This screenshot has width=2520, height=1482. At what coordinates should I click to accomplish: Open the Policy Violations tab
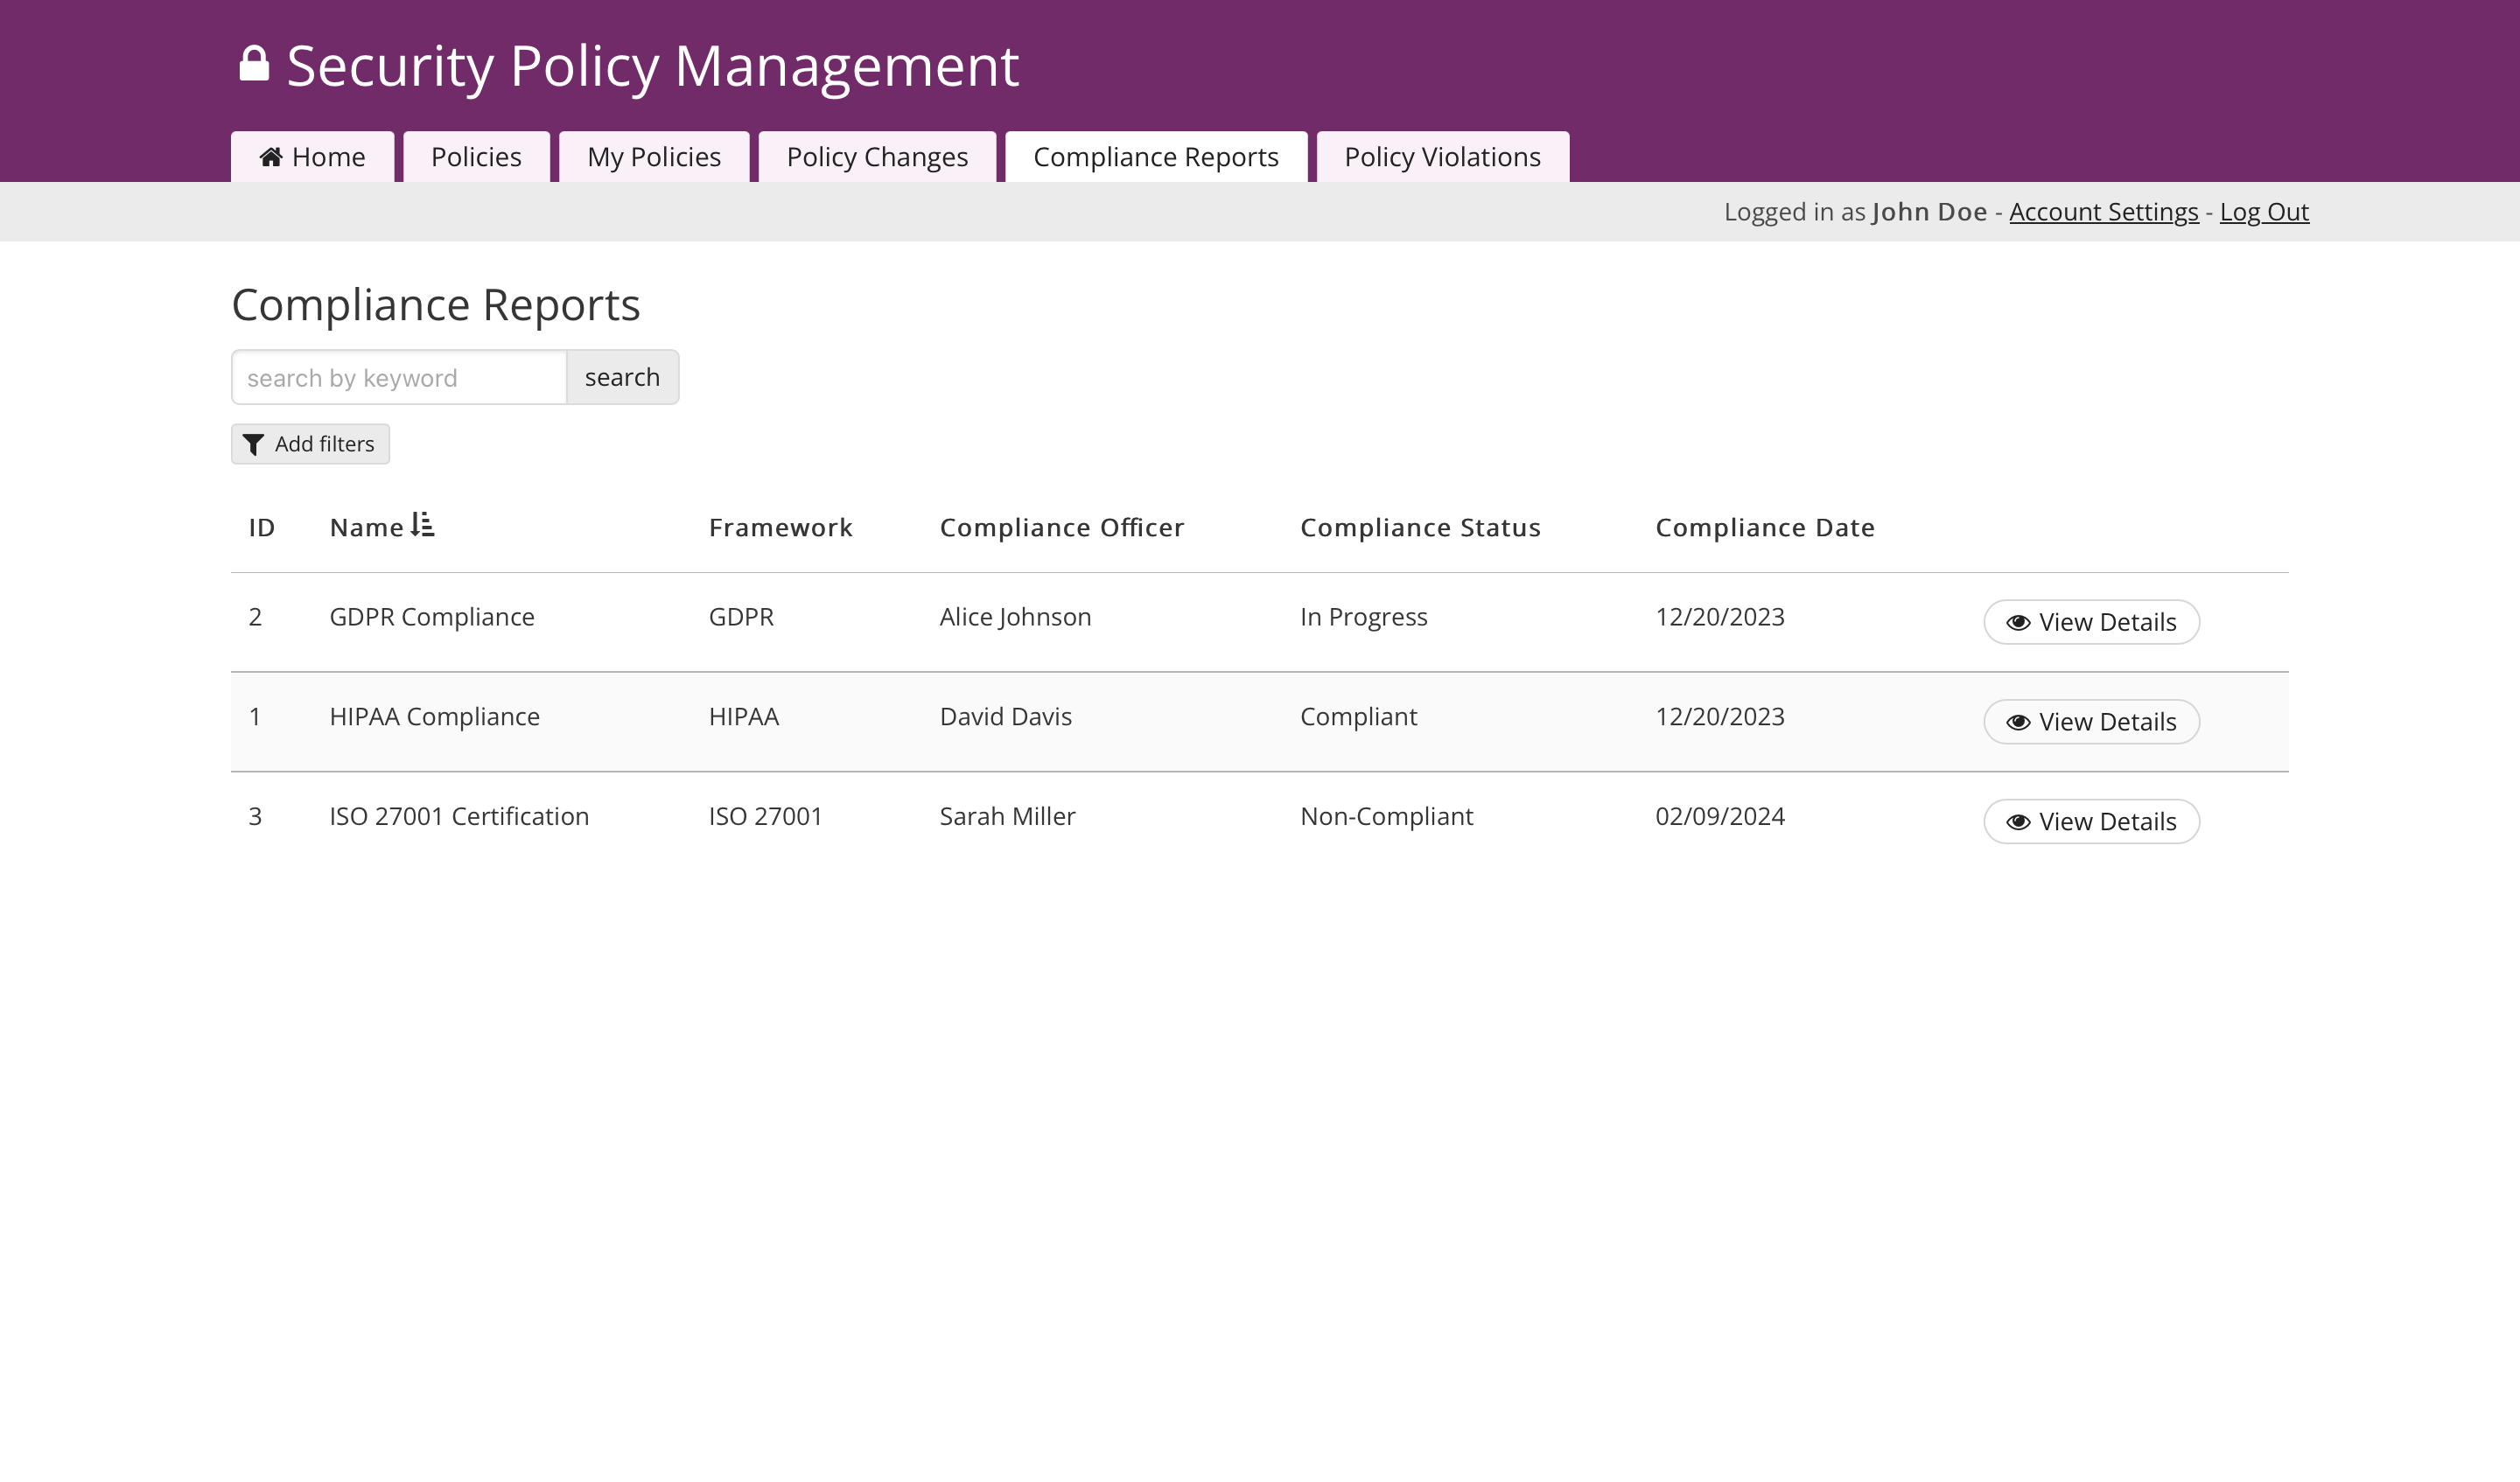coord(1442,157)
